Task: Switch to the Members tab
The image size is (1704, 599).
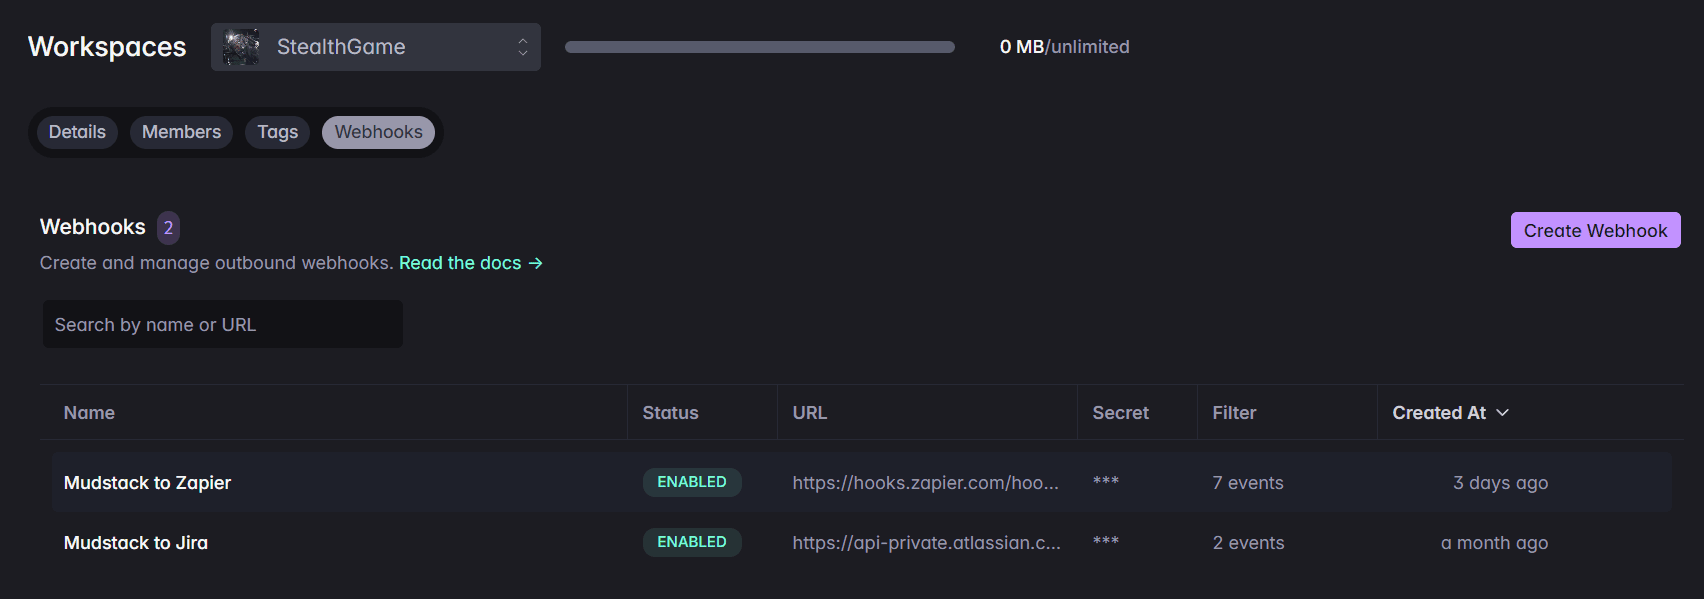Action: coord(181,131)
